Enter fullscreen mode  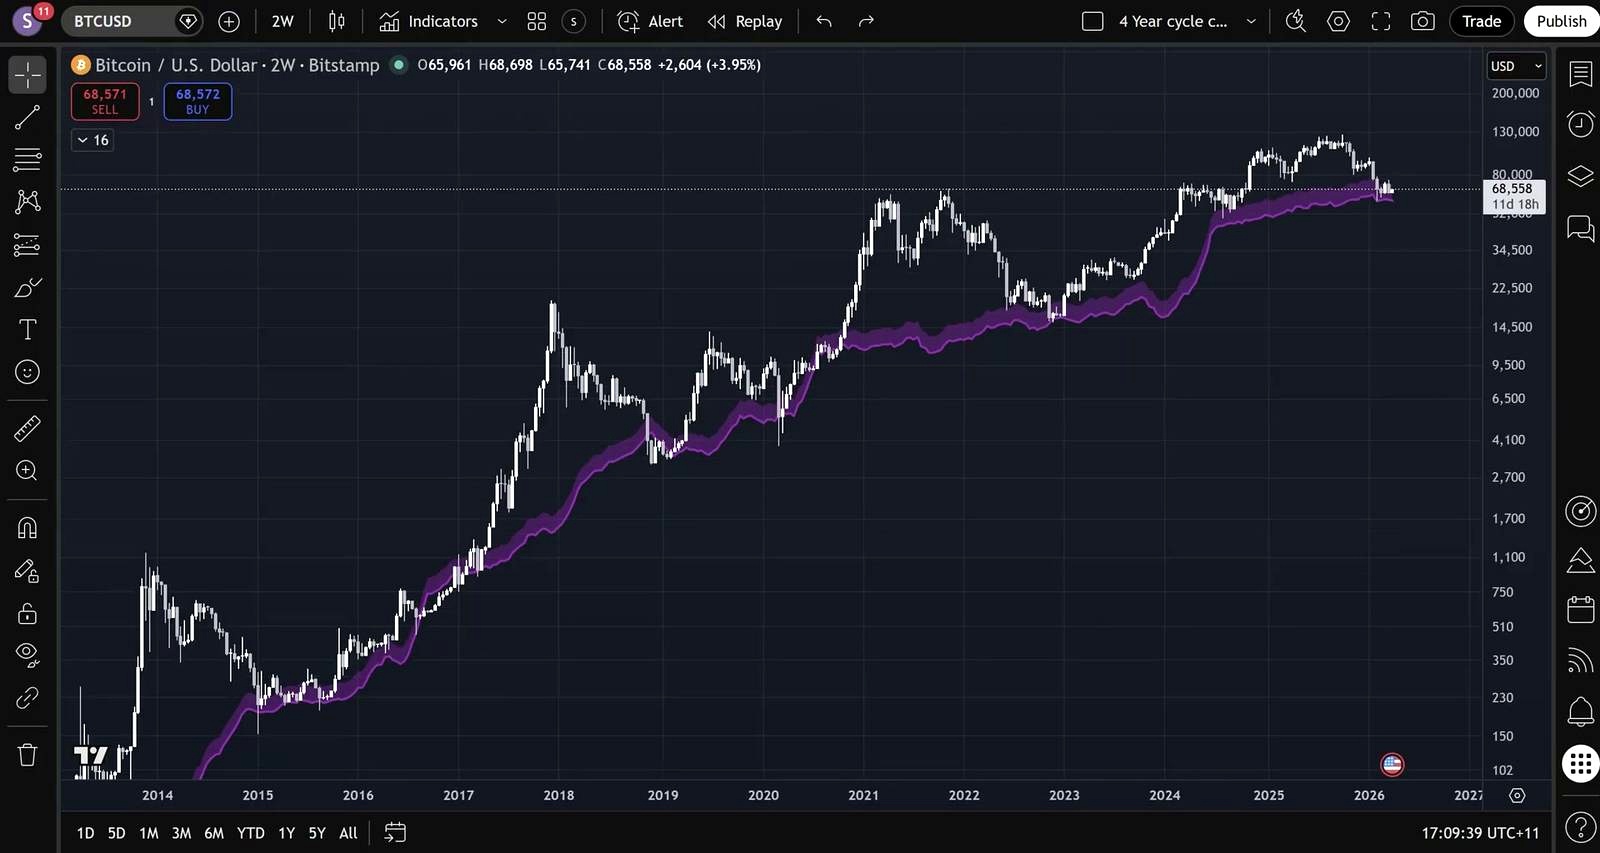pos(1381,21)
